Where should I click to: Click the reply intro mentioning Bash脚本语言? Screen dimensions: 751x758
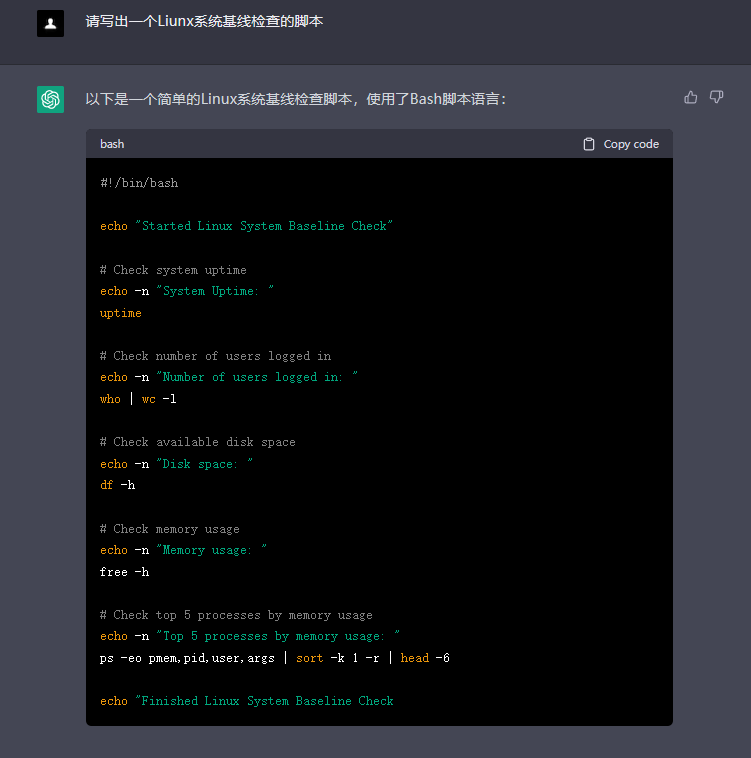296,99
